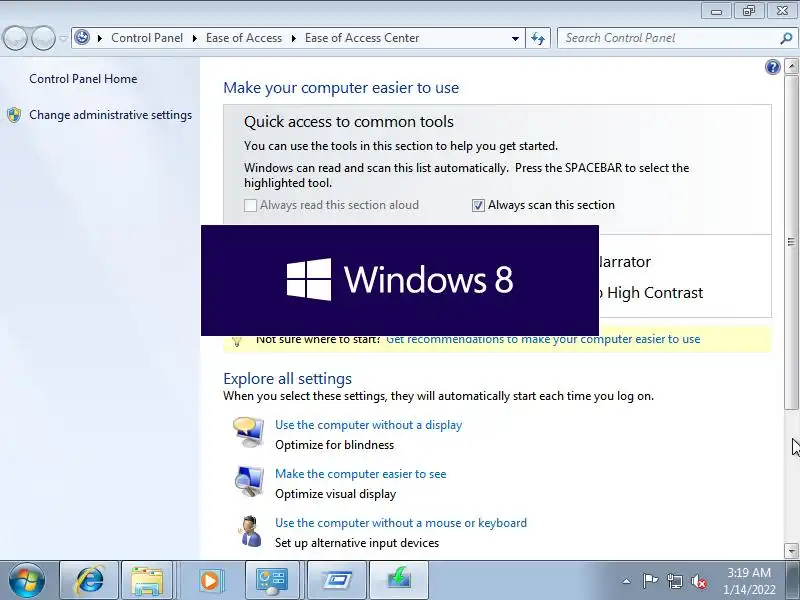The width and height of the screenshot is (800, 600).
Task: Launch Internet Explorer from taskbar
Action: point(90,580)
